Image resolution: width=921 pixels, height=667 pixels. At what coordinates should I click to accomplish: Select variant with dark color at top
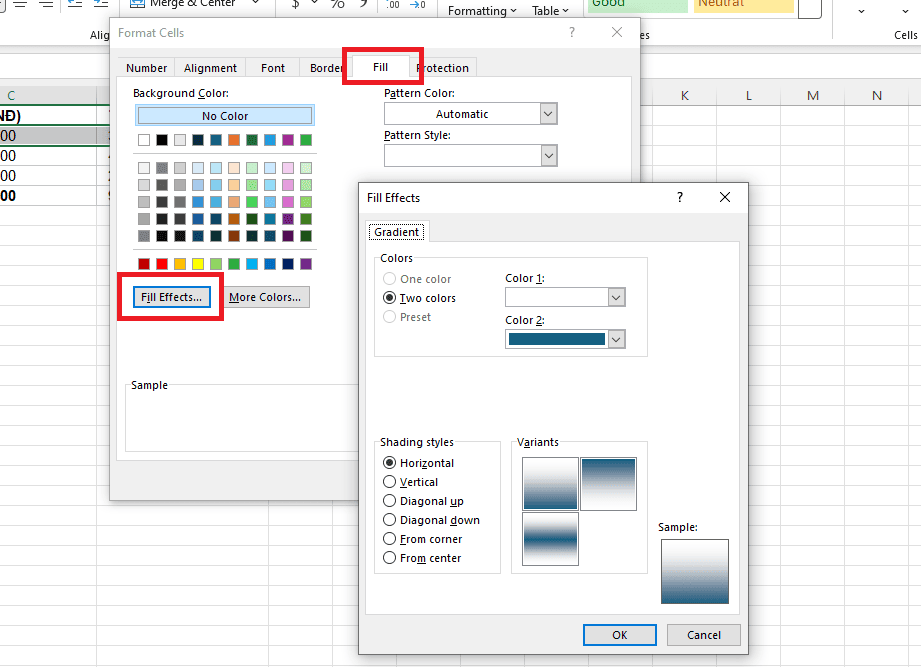point(609,484)
